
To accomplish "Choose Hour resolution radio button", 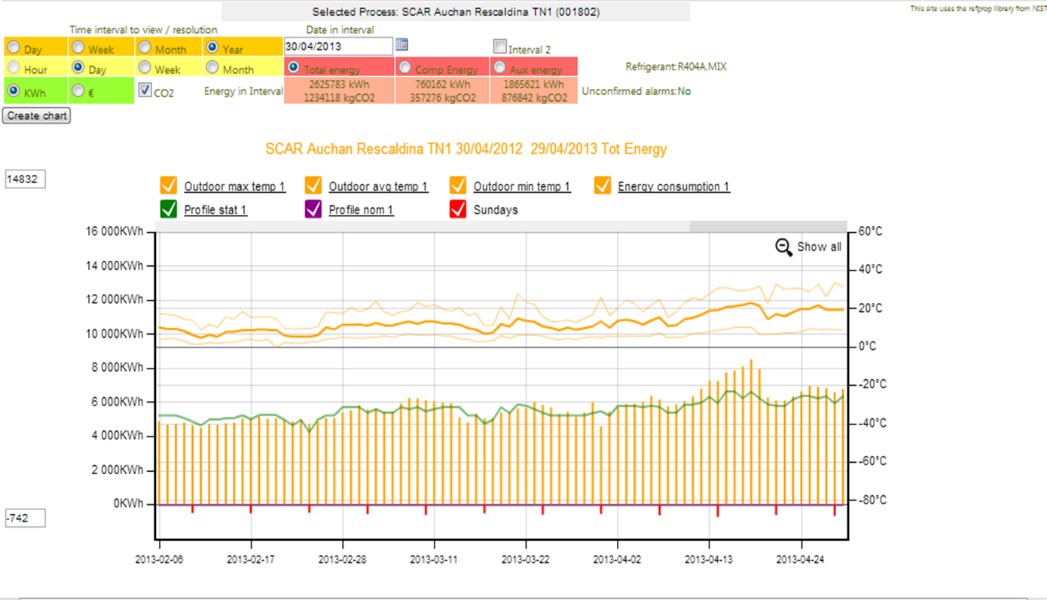I will tap(13, 67).
